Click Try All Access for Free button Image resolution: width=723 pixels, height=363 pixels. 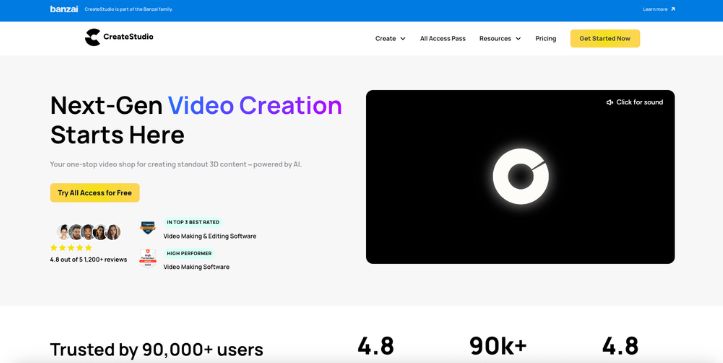tap(95, 193)
